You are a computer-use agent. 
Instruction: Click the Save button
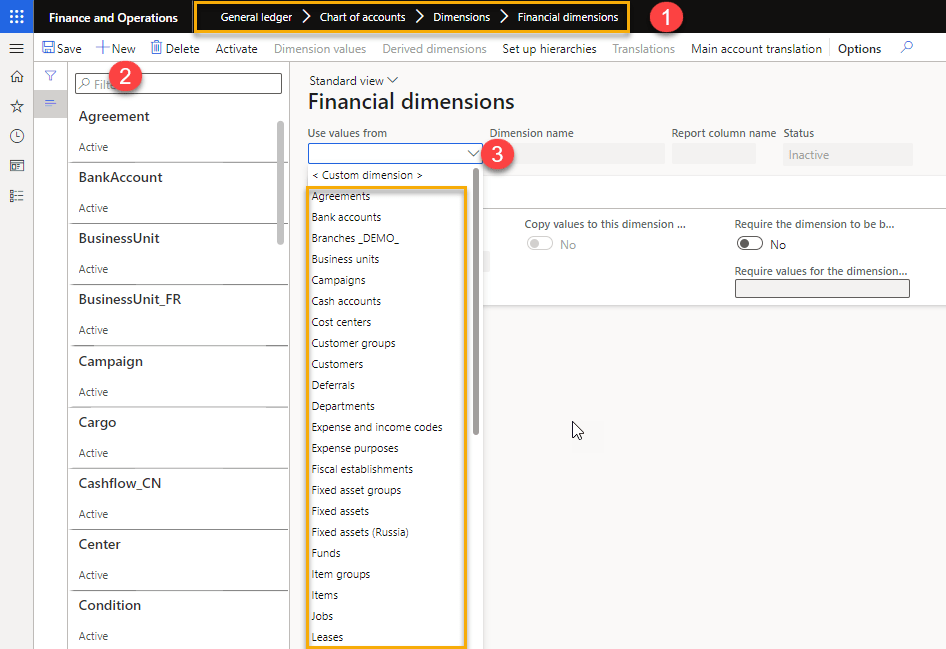point(62,48)
